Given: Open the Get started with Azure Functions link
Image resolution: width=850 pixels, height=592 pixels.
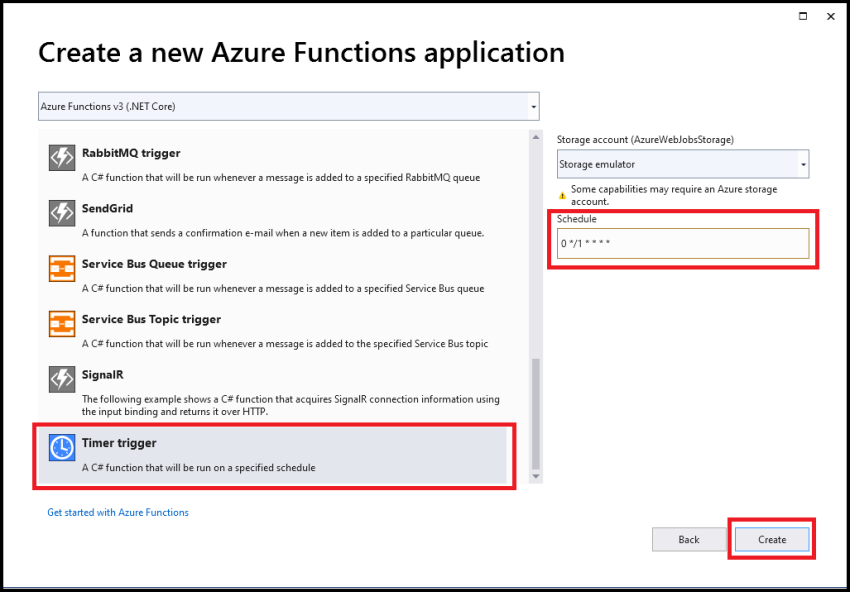Looking at the screenshot, I should [x=118, y=512].
